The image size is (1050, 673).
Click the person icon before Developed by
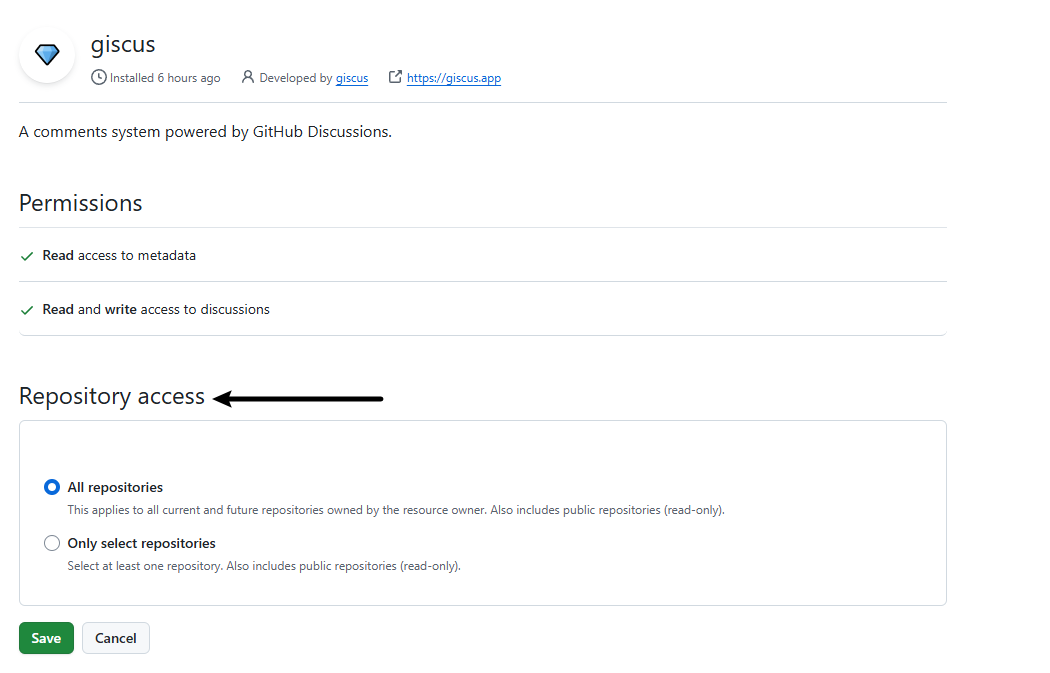pos(248,77)
